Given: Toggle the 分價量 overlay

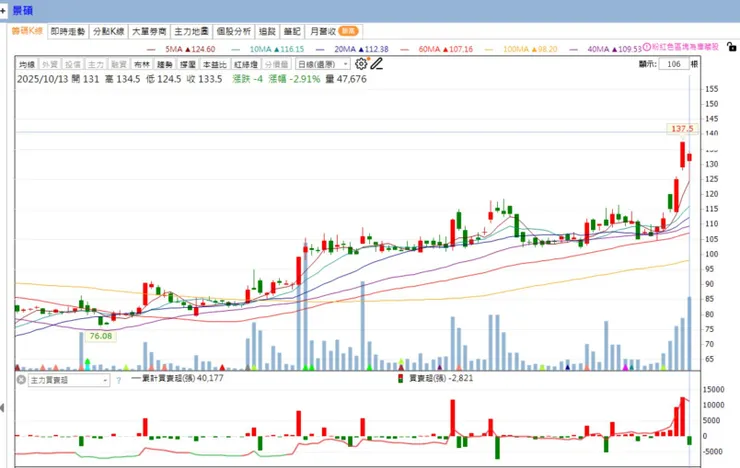Looking at the screenshot, I should 276,64.
